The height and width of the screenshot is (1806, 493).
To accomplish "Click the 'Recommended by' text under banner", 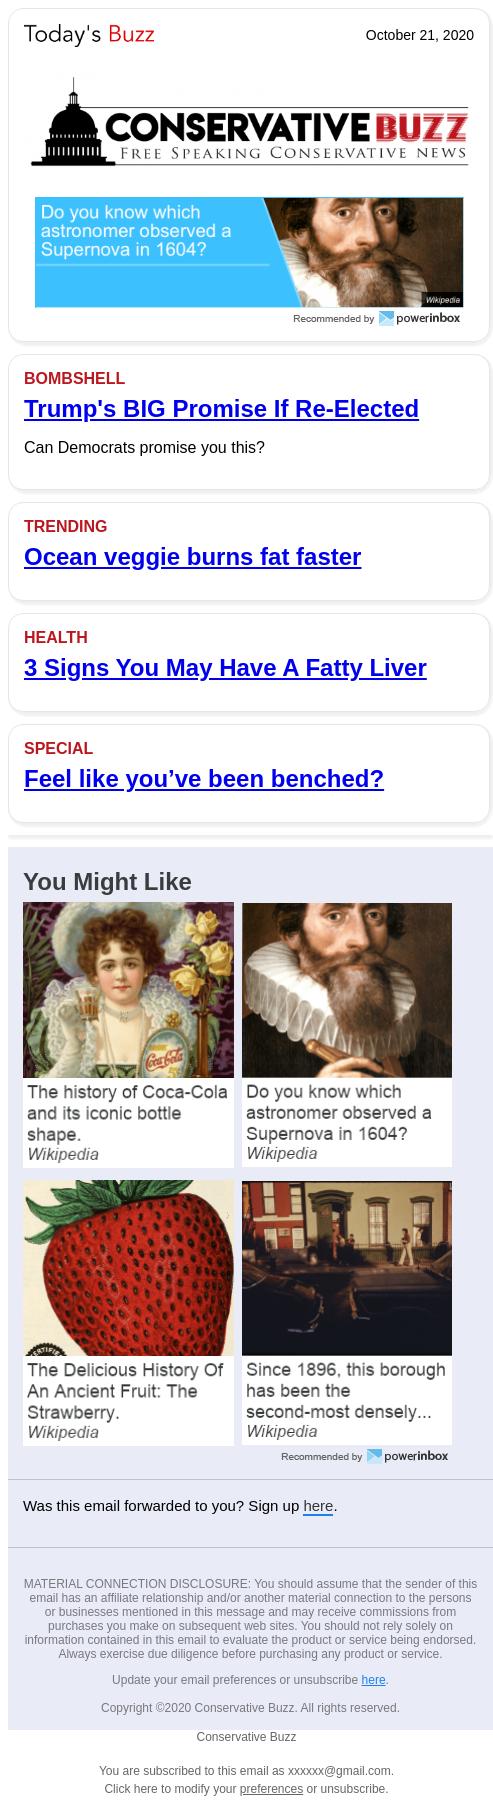I will 334,319.
